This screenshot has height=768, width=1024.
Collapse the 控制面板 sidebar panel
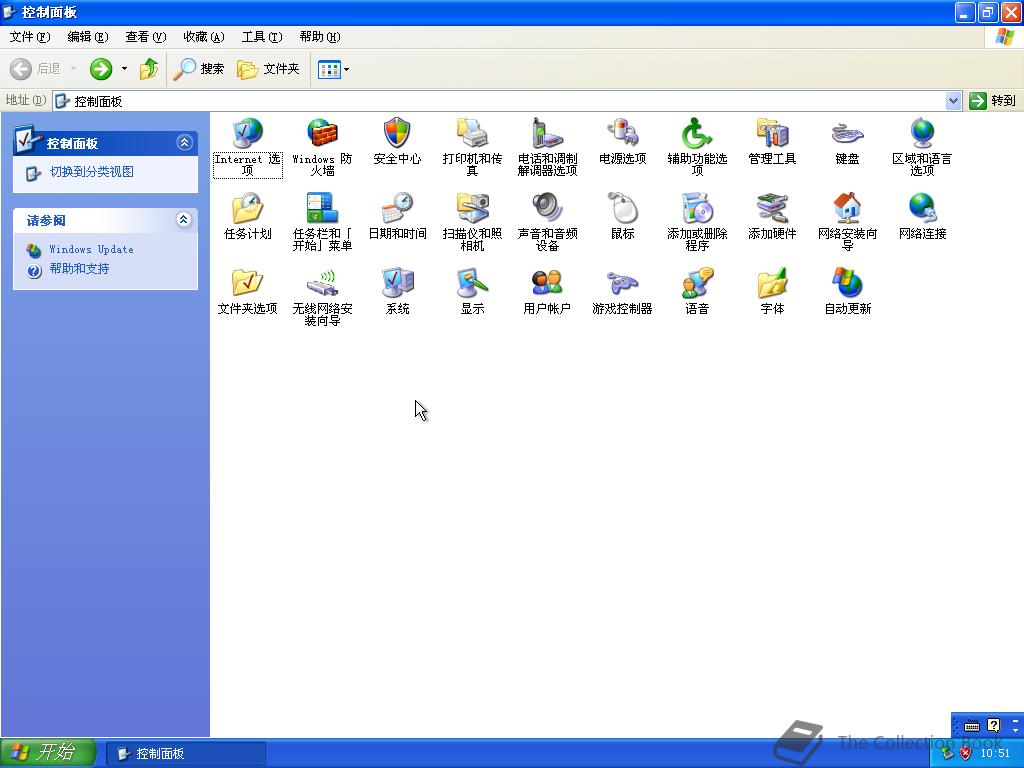coord(185,142)
